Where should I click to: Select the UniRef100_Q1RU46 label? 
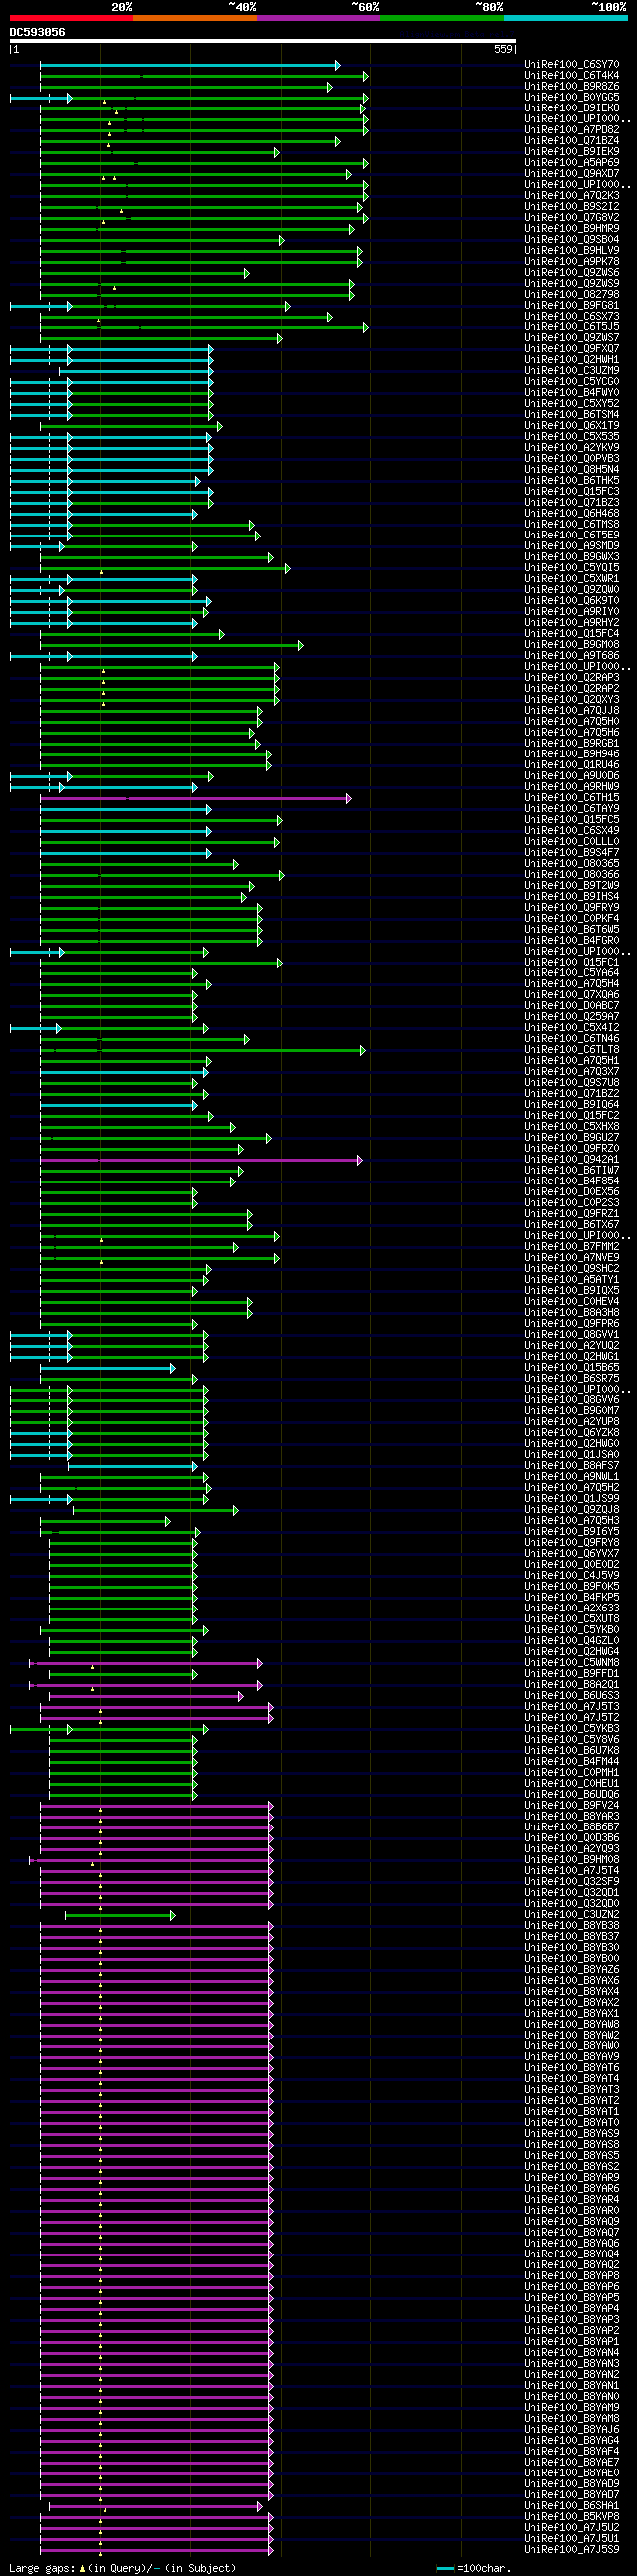571,766
